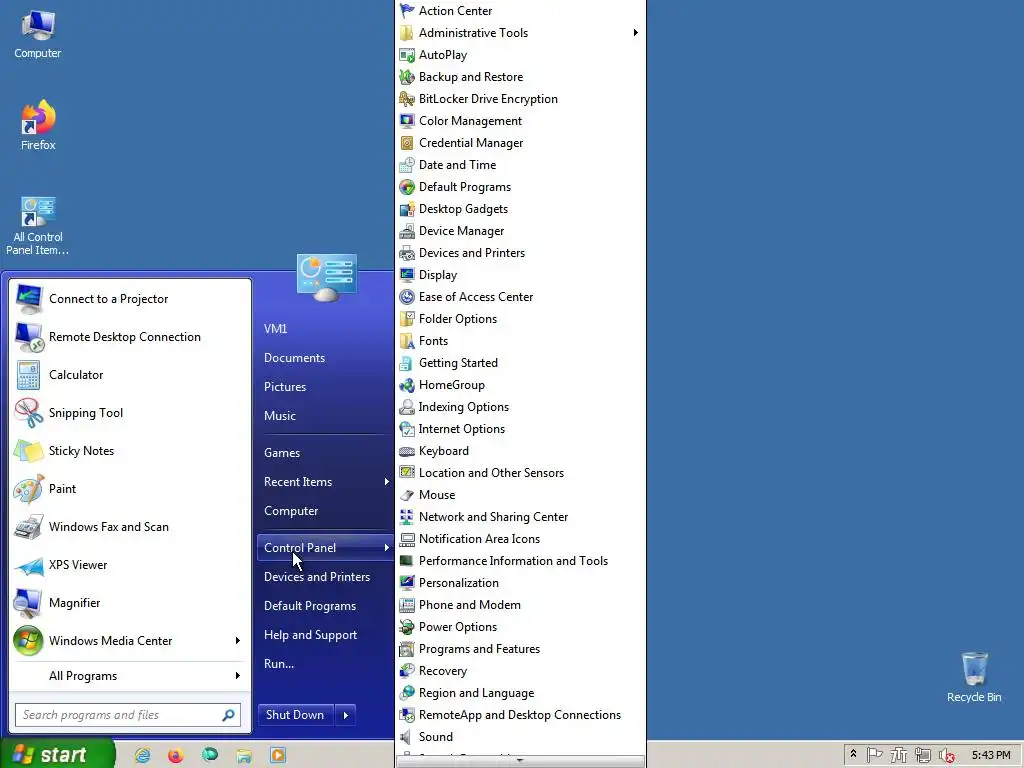
Task: Select Performance Information and Tools entry
Action: (513, 561)
